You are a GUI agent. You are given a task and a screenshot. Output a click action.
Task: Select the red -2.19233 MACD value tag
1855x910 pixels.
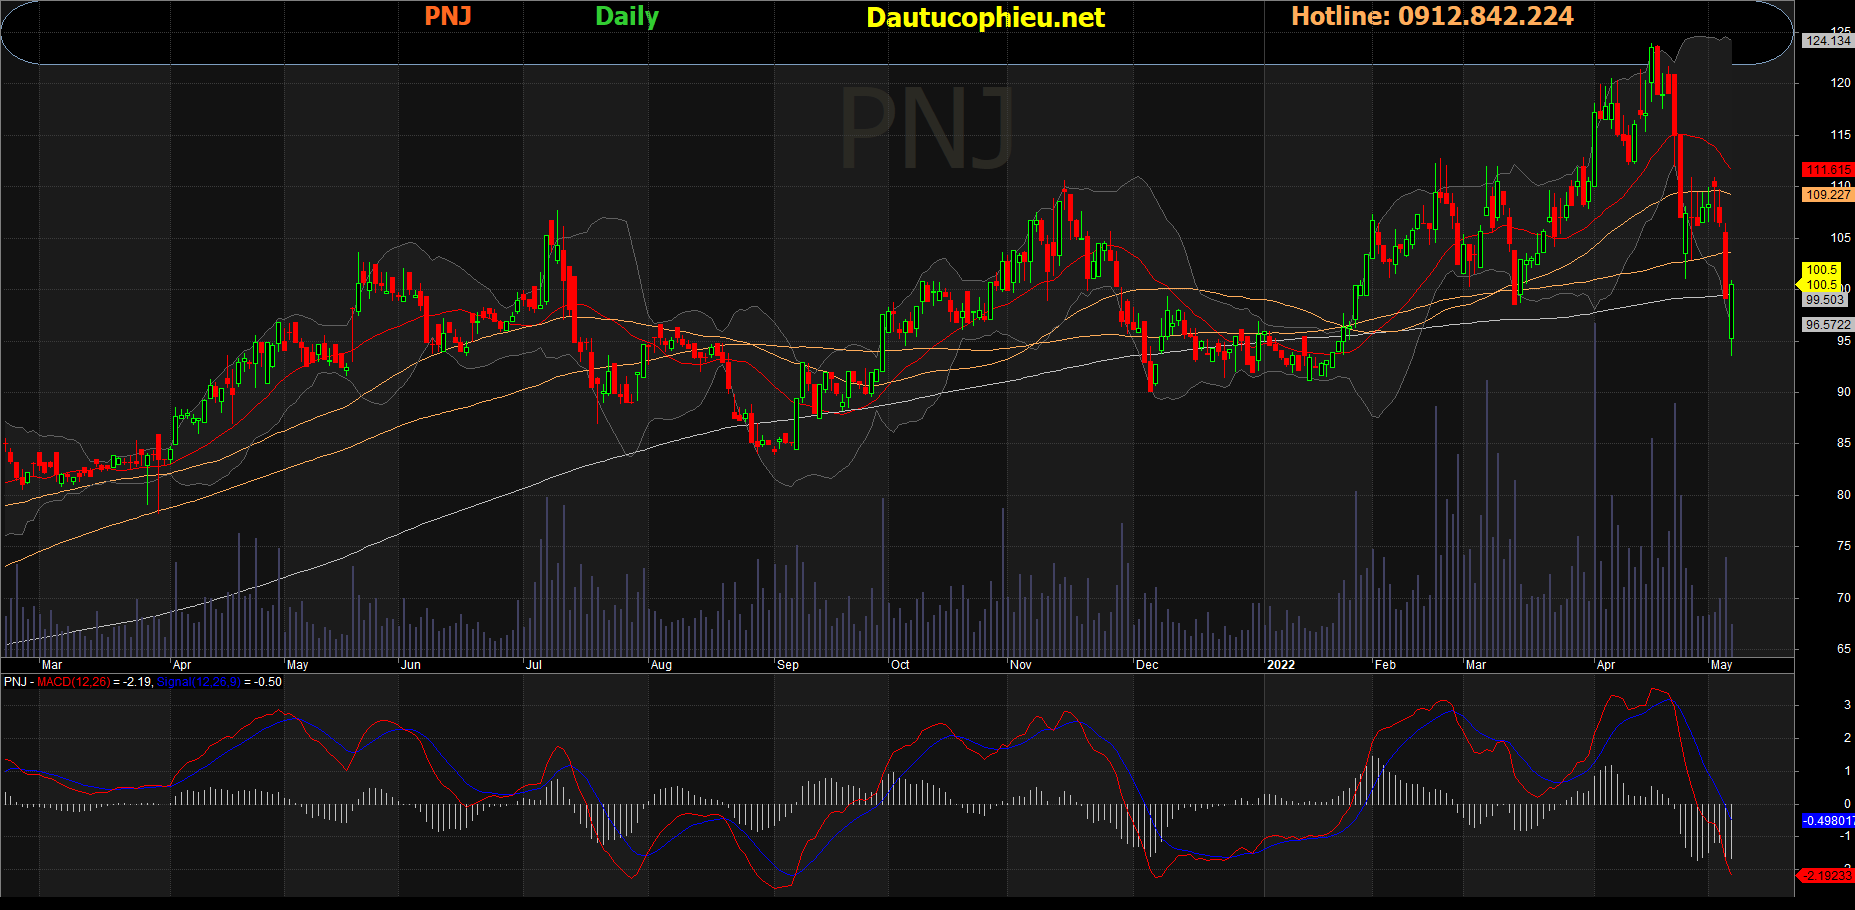(1827, 875)
